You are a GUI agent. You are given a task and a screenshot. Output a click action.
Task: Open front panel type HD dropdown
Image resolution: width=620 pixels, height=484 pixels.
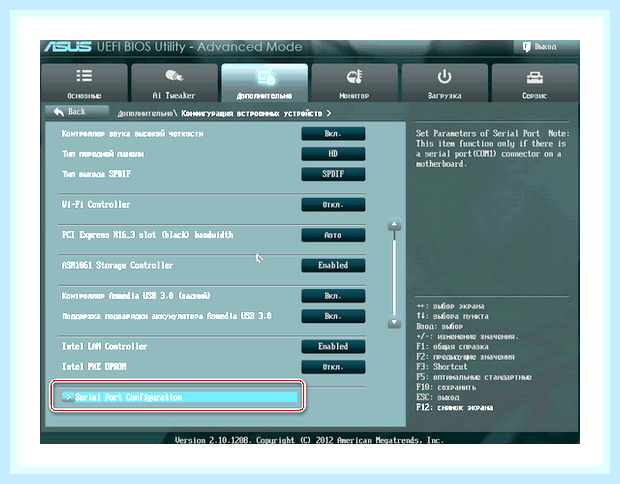click(x=333, y=154)
